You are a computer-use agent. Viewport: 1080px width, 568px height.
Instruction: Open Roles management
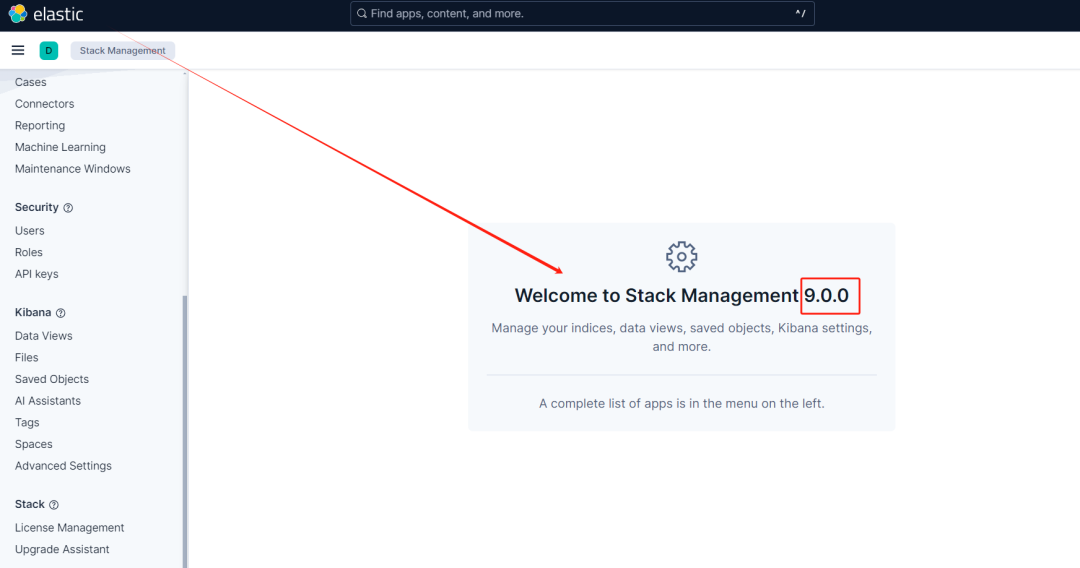point(29,253)
